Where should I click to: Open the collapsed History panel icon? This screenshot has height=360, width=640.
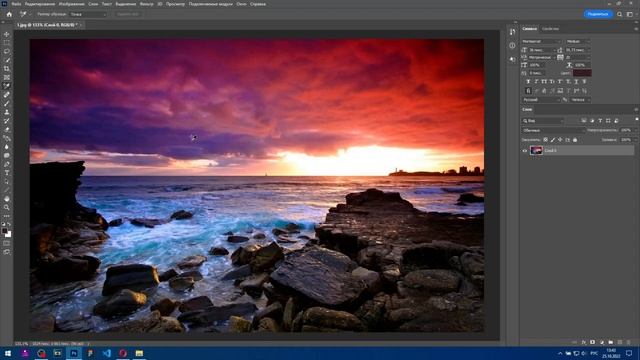click(512, 32)
